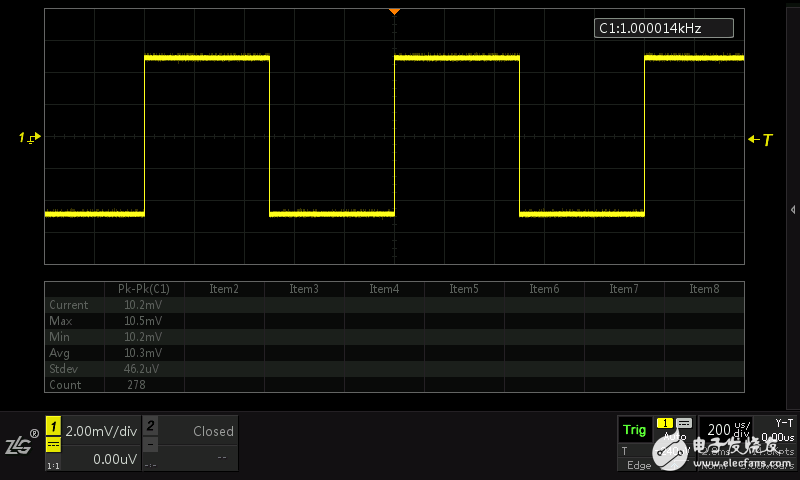
Task: Toggle the channel 2 number badge
Action: click(x=150, y=426)
